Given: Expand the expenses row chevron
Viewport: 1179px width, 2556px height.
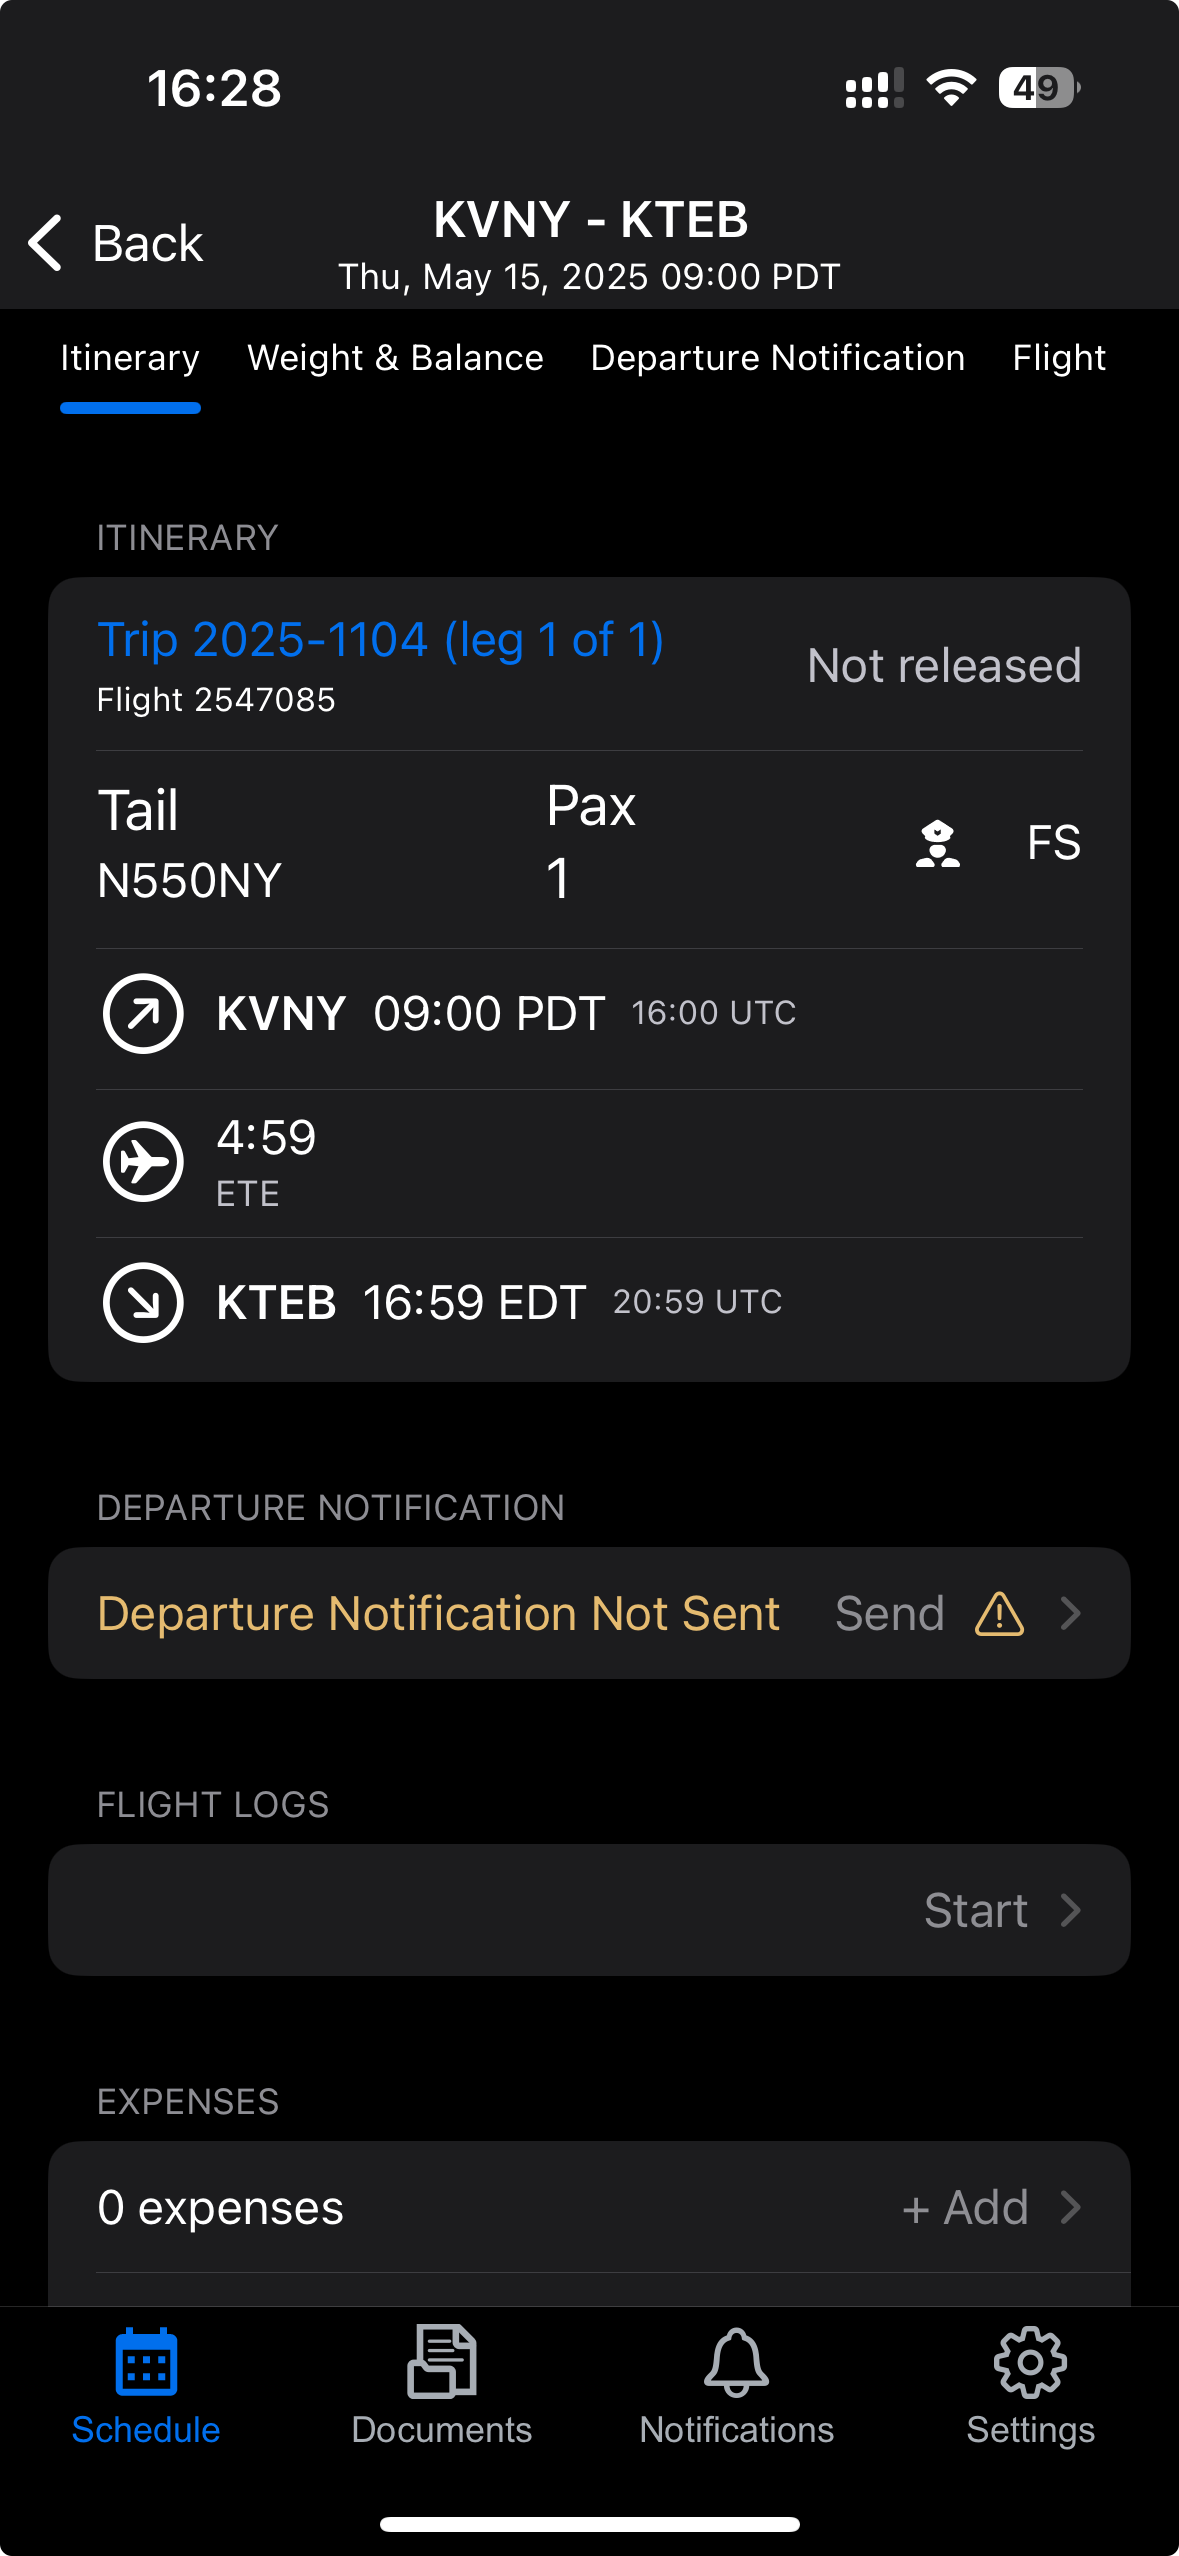Looking at the screenshot, I should (x=1070, y=2207).
